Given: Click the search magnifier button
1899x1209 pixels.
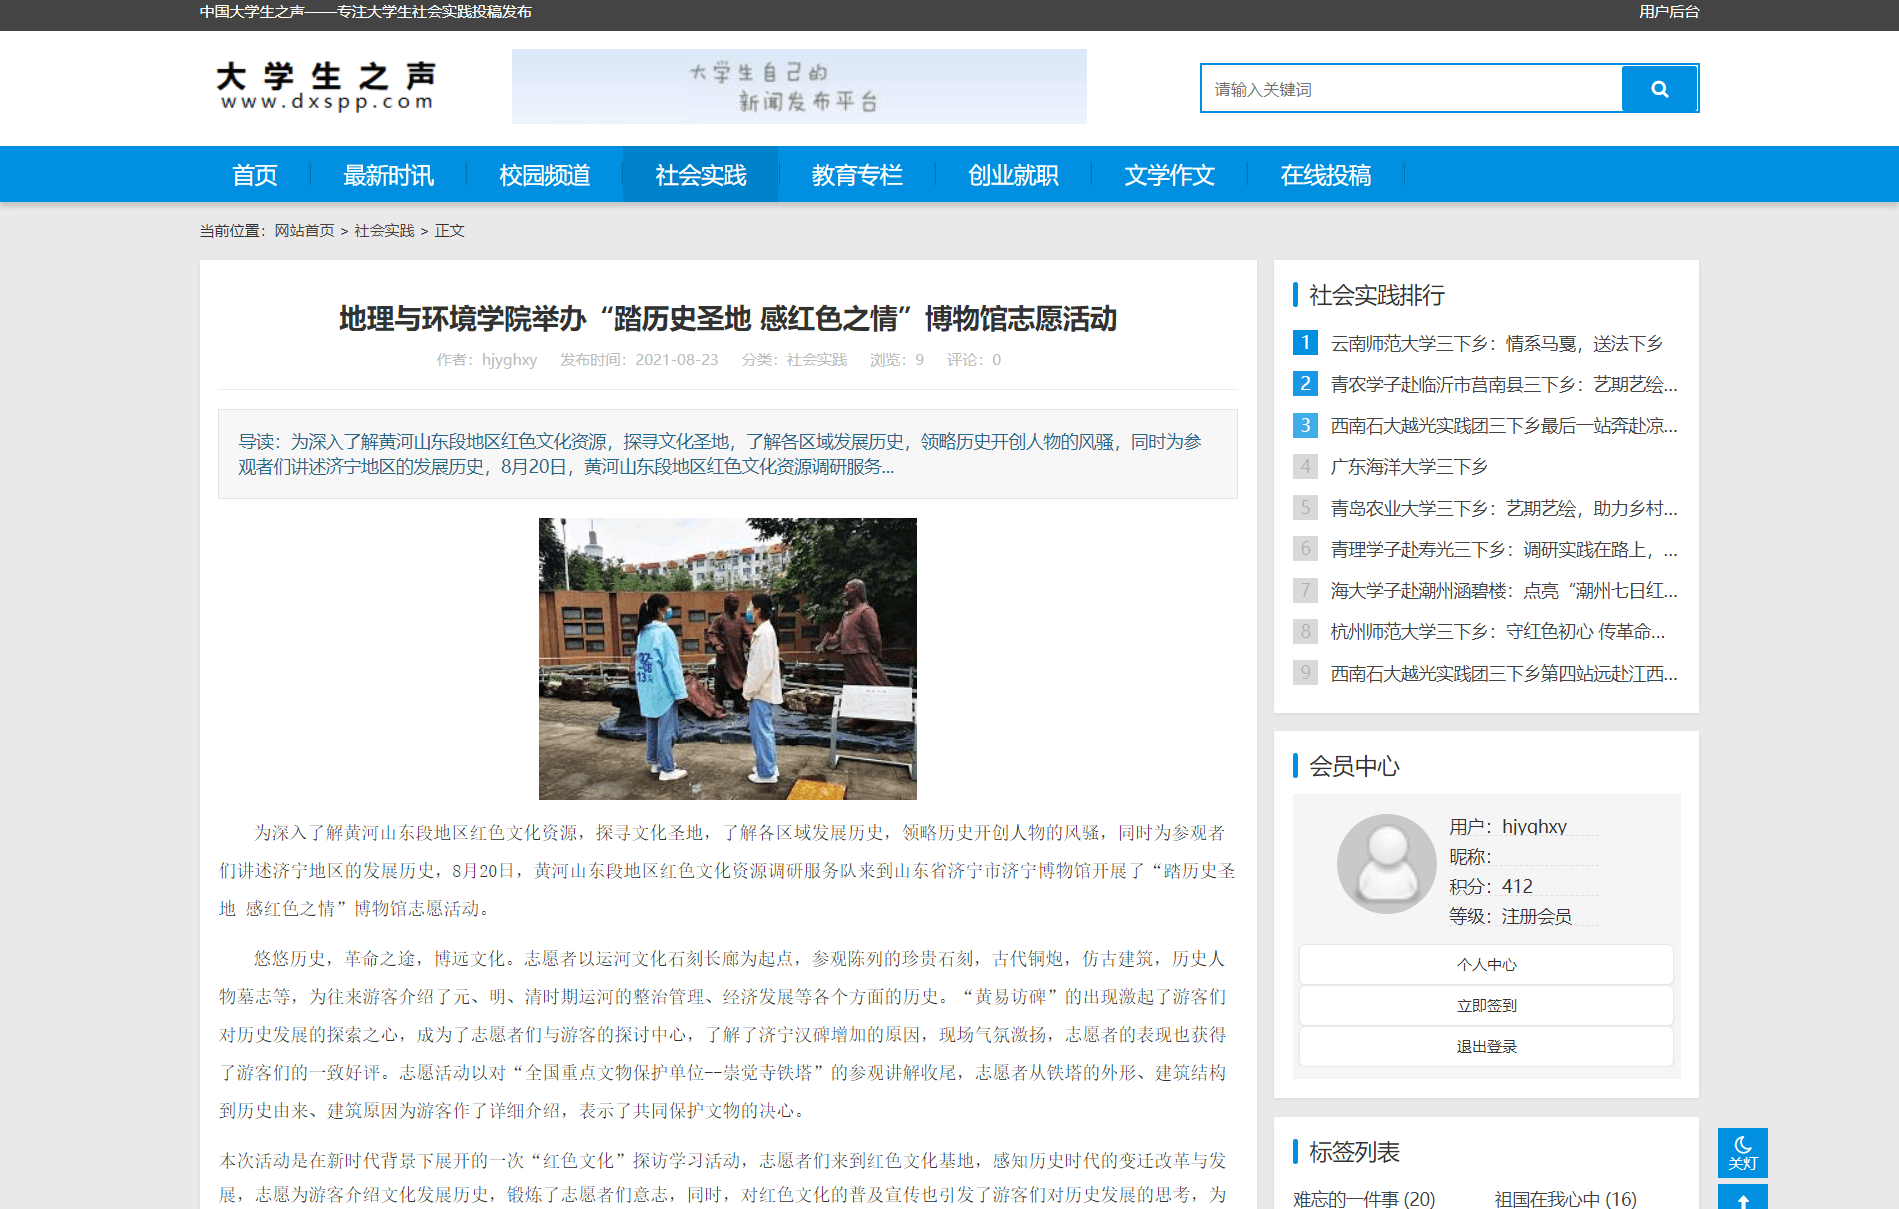Looking at the screenshot, I should coord(1659,89).
